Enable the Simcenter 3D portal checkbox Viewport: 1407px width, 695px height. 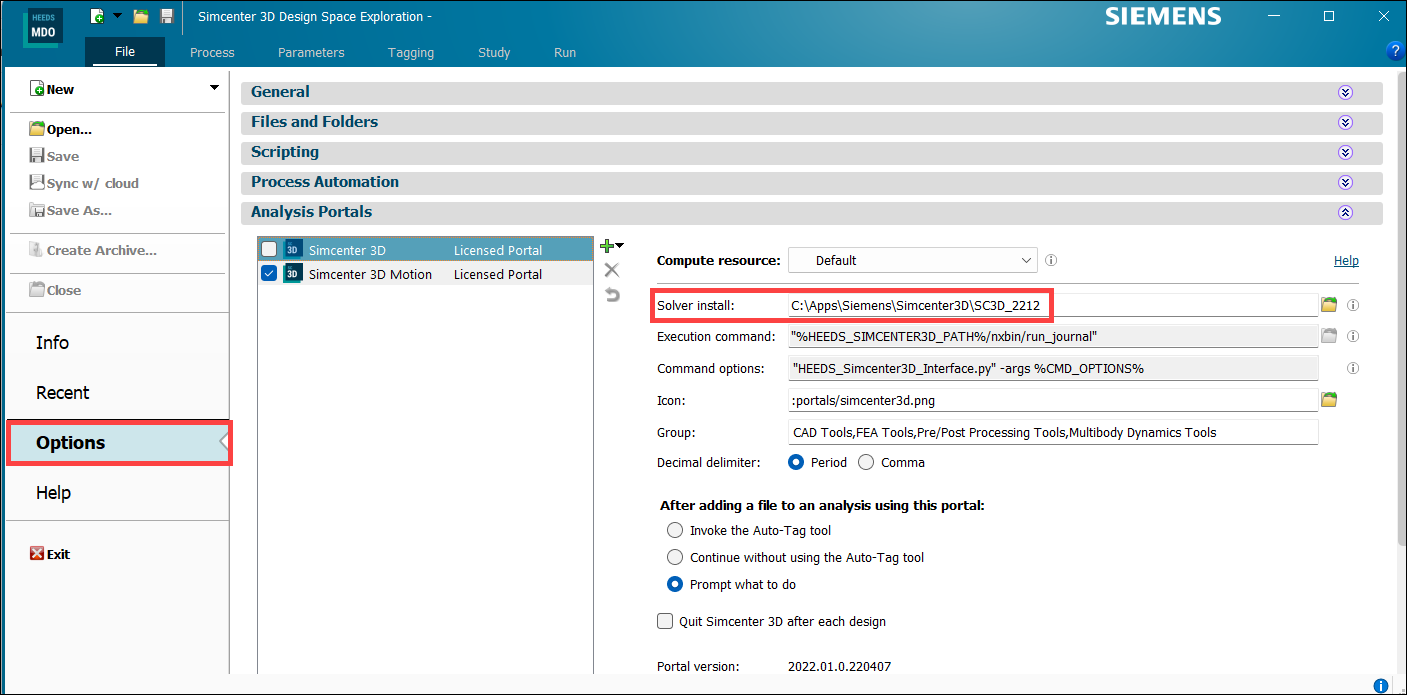point(269,250)
